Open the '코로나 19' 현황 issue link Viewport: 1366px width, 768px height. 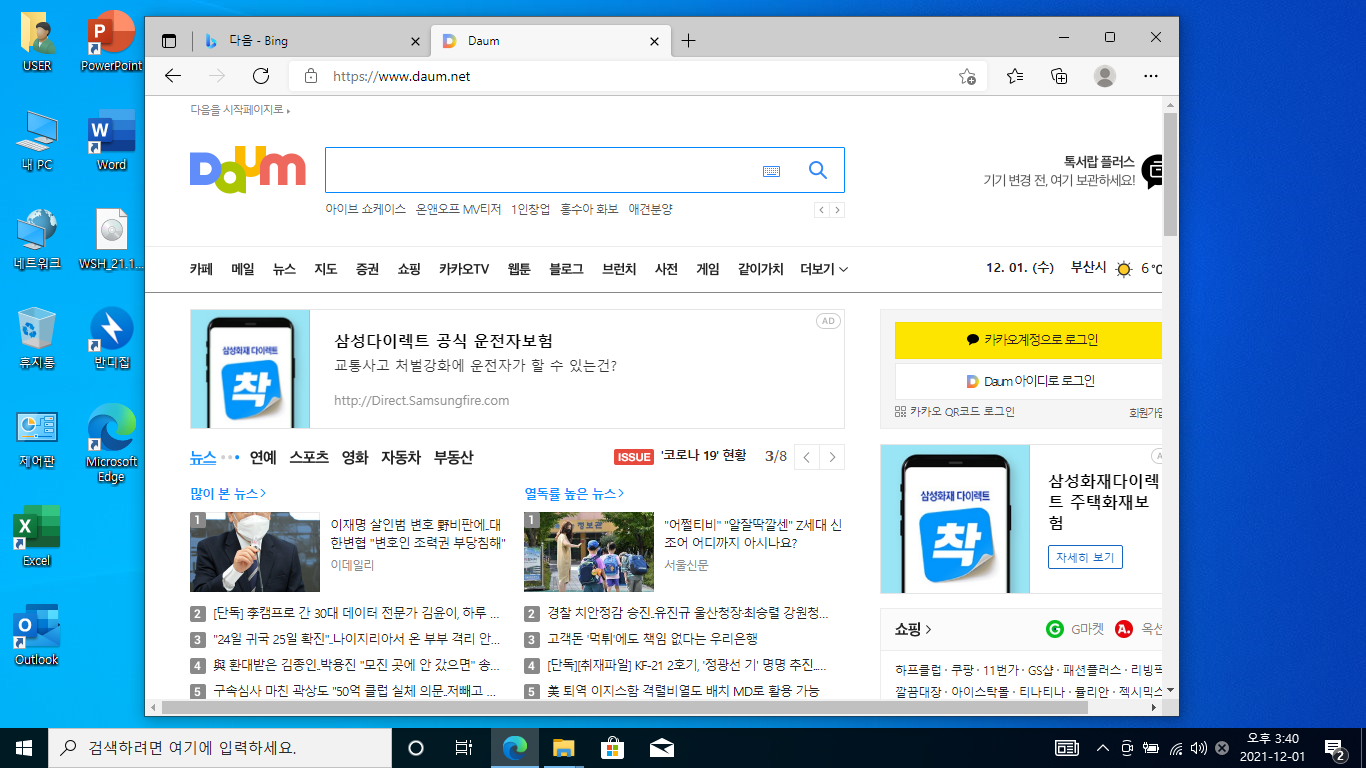pos(703,456)
